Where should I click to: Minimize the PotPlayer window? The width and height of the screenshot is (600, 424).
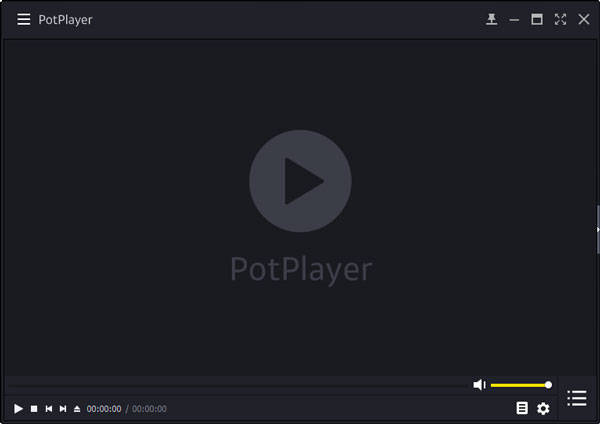[x=514, y=20]
